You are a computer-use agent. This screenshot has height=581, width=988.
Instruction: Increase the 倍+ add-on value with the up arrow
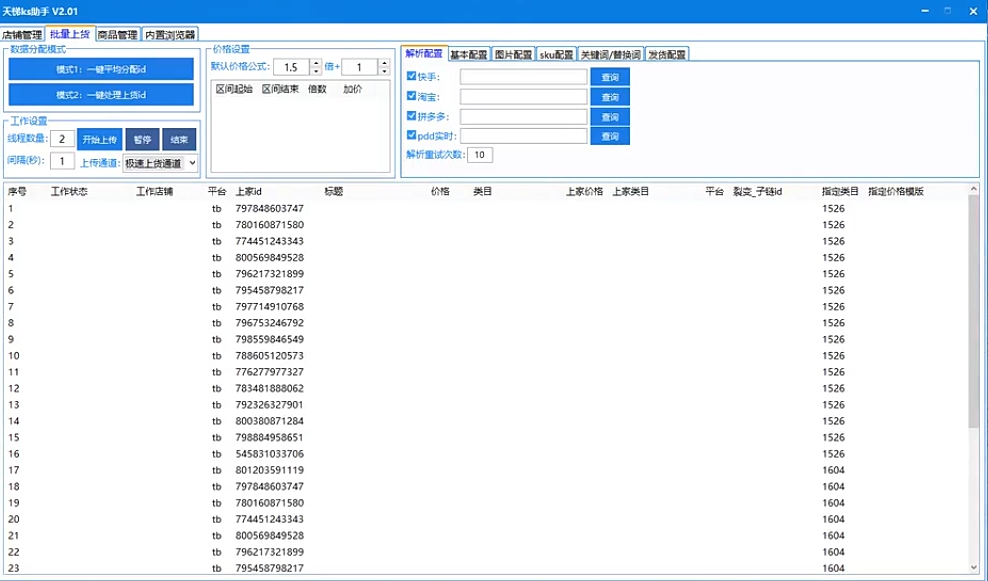point(384,63)
